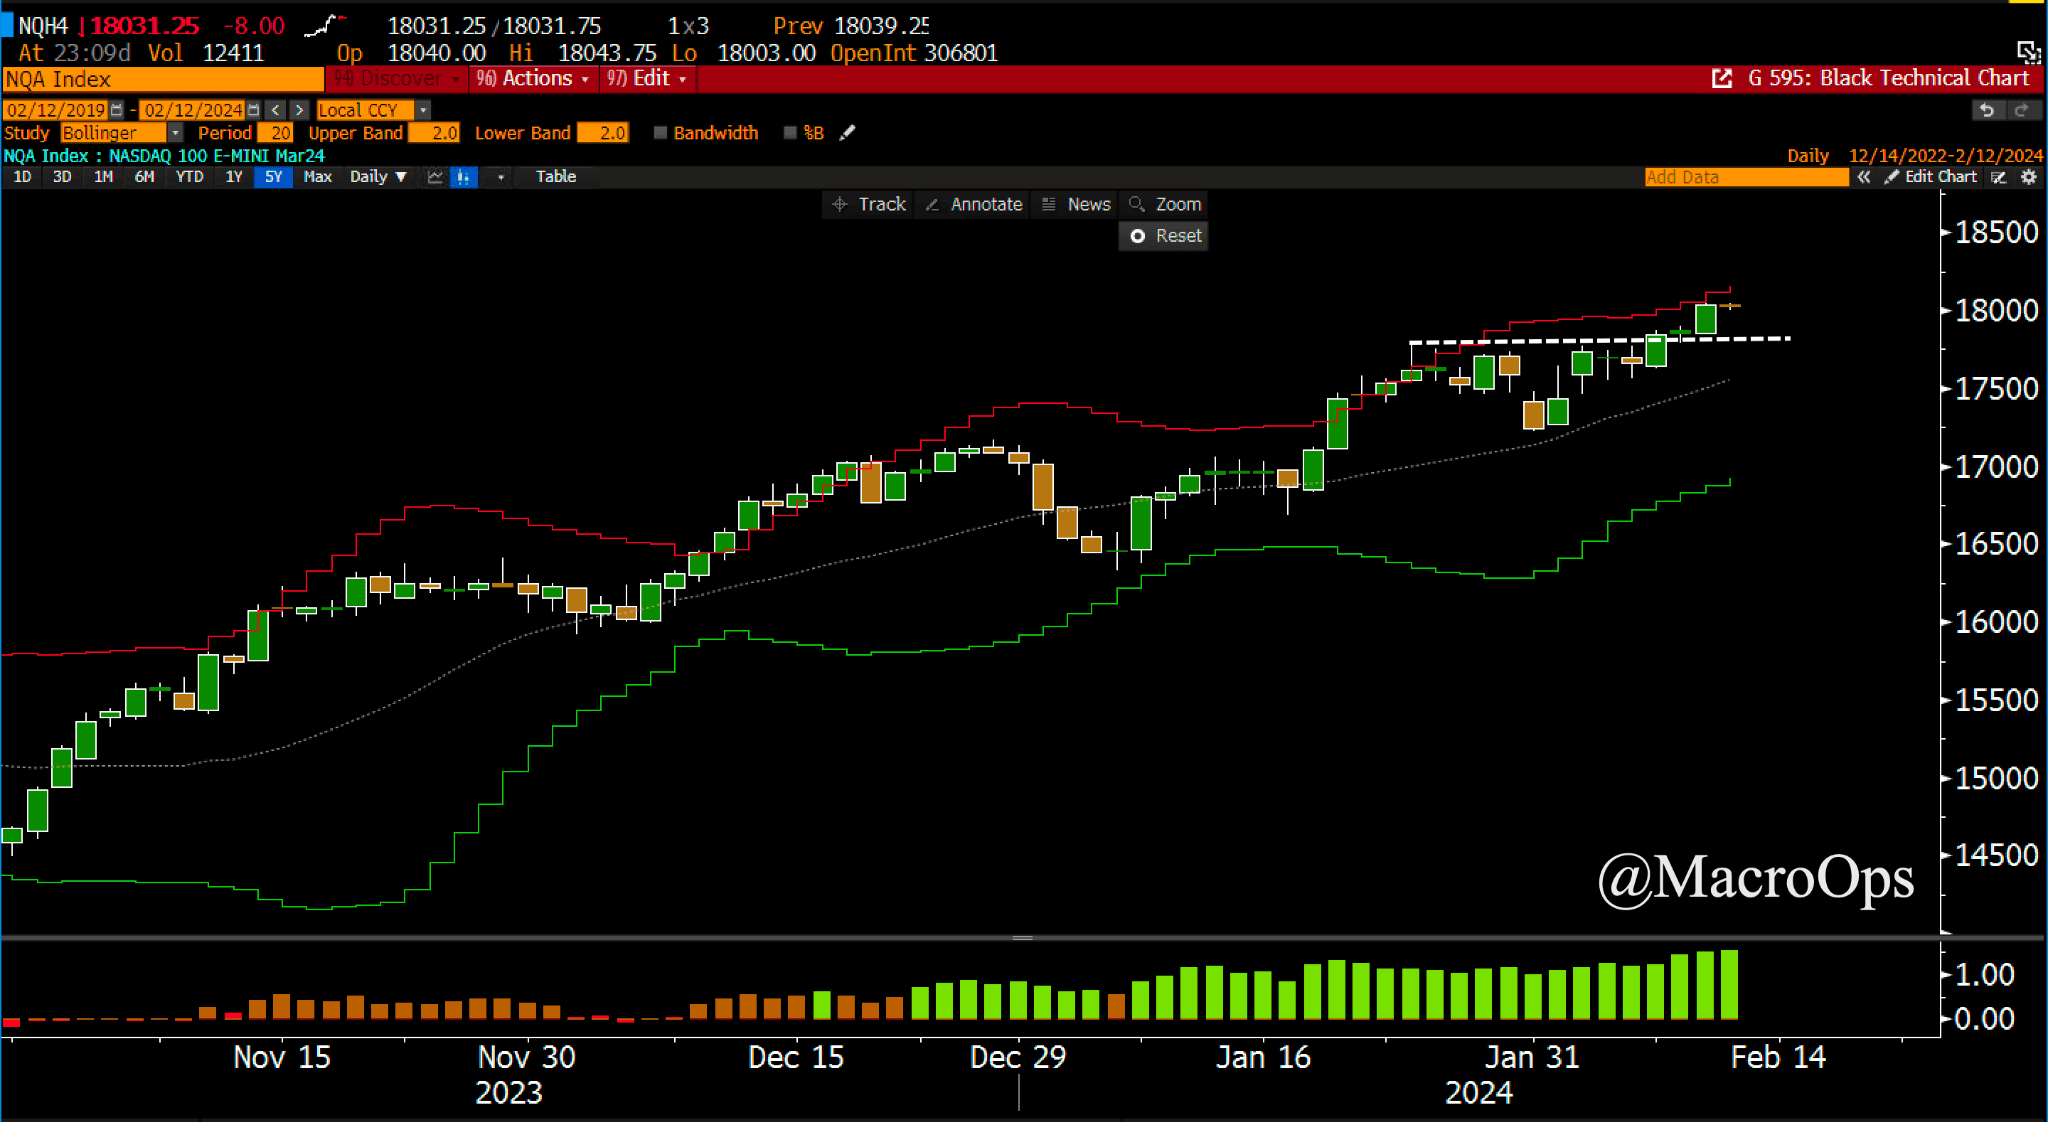Click the Annotate button

point(974,204)
